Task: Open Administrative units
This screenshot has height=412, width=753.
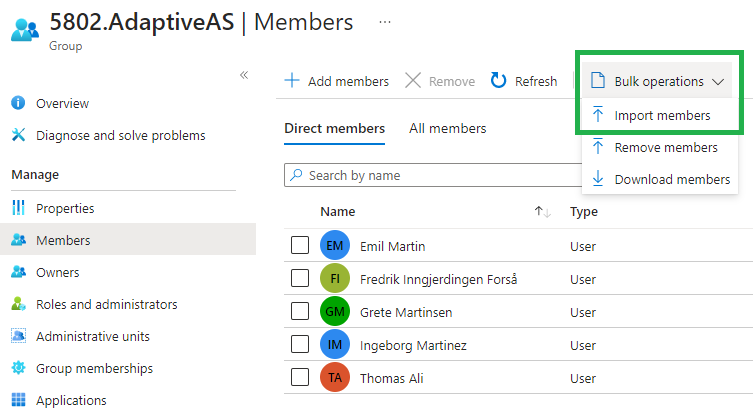Action: point(93,336)
